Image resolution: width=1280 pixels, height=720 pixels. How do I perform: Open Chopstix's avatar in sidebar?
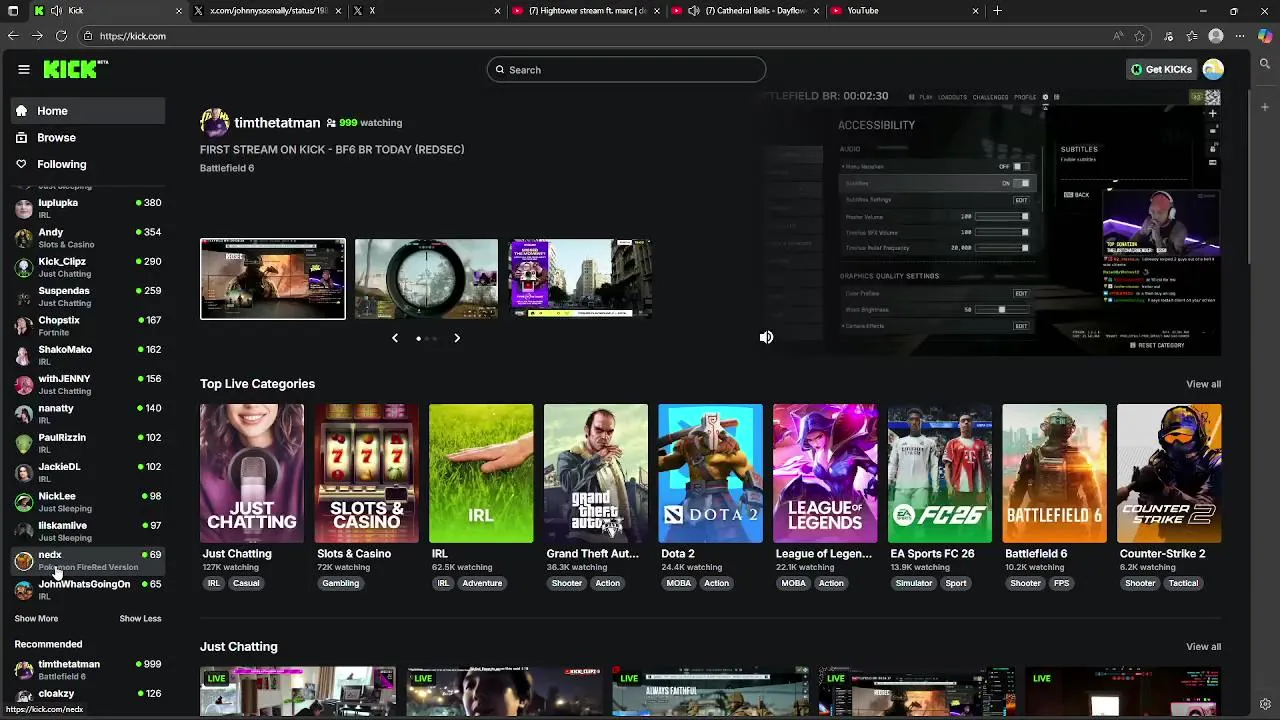[23, 325]
